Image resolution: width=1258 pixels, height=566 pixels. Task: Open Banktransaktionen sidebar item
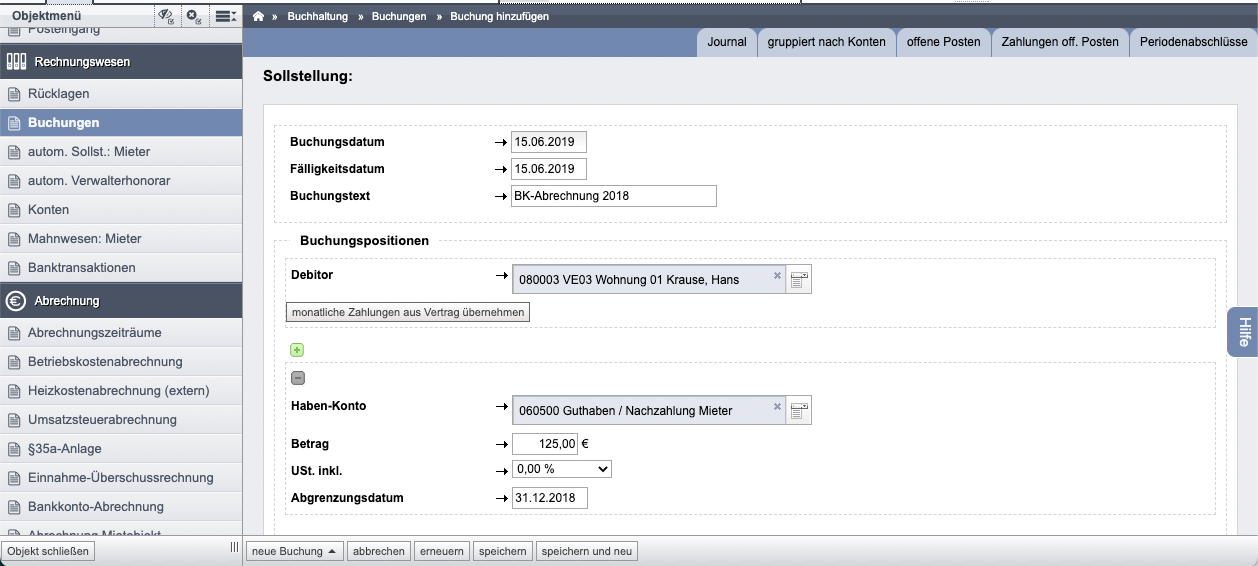point(121,268)
